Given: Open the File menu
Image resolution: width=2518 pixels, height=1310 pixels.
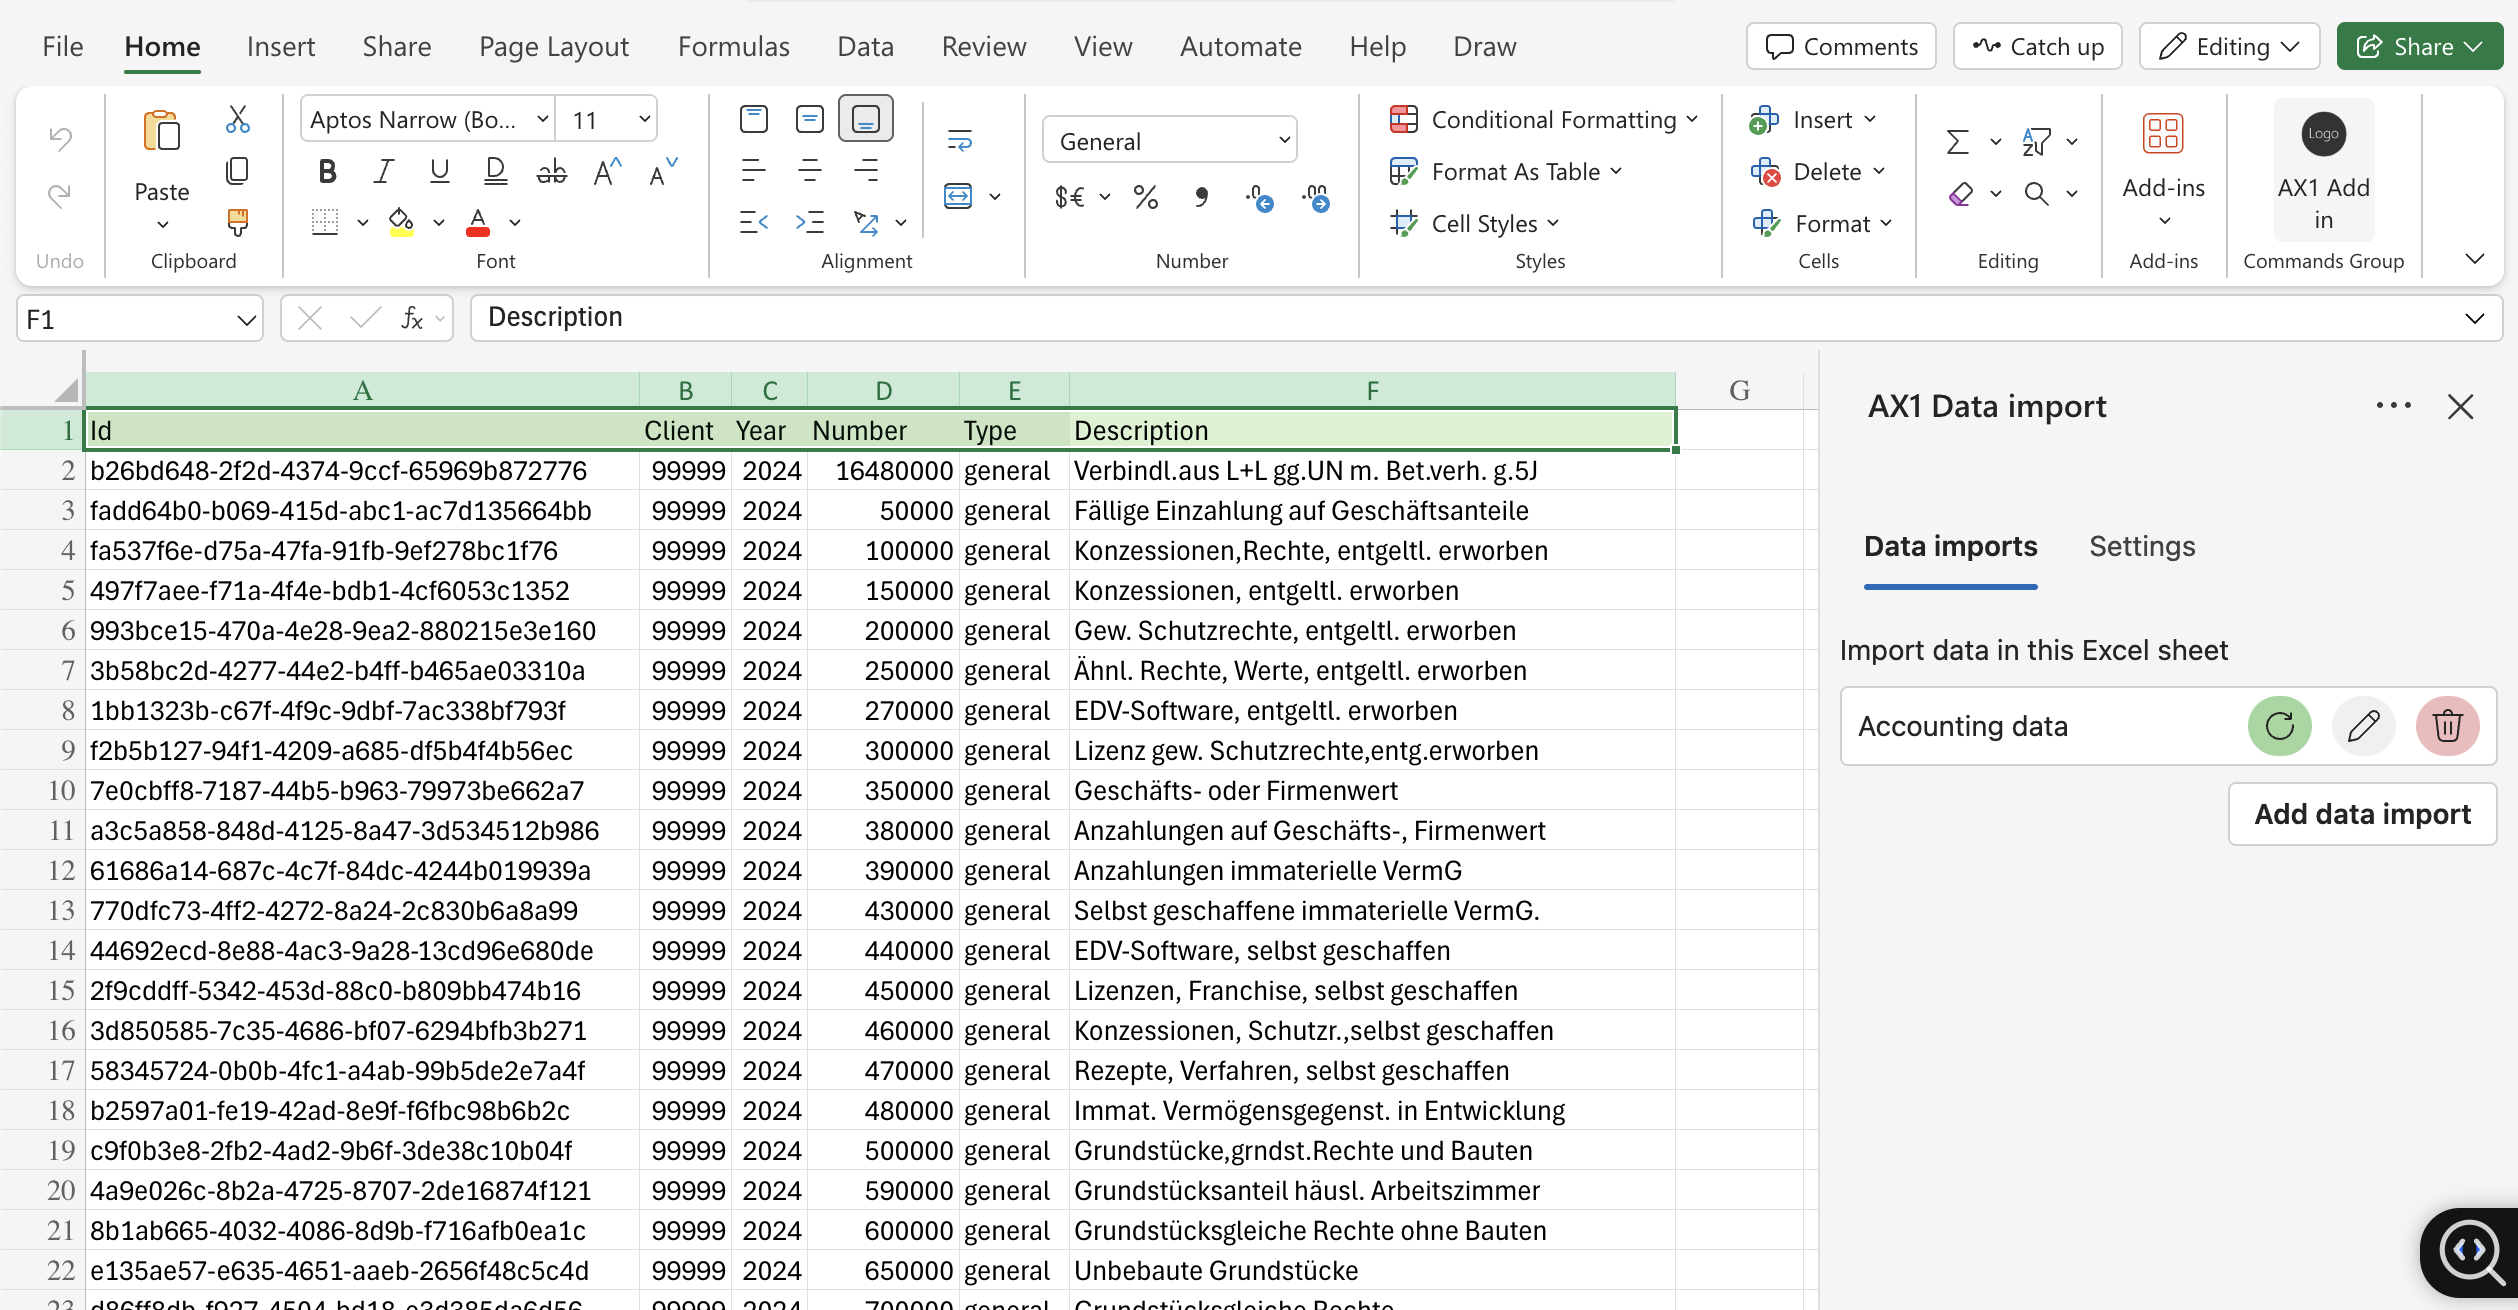Looking at the screenshot, I should pos(62,47).
